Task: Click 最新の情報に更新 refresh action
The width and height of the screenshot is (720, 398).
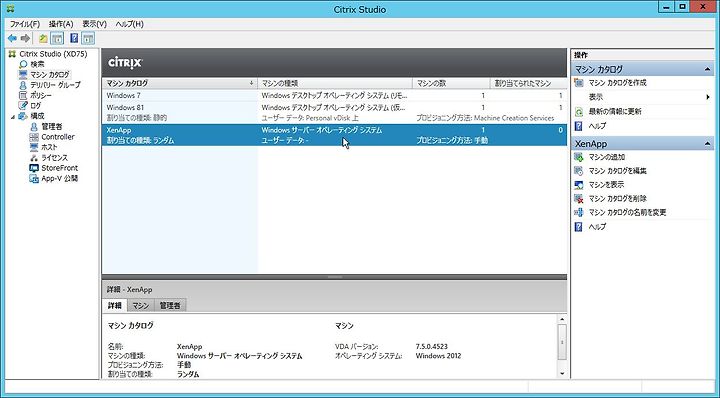Action: click(615, 111)
